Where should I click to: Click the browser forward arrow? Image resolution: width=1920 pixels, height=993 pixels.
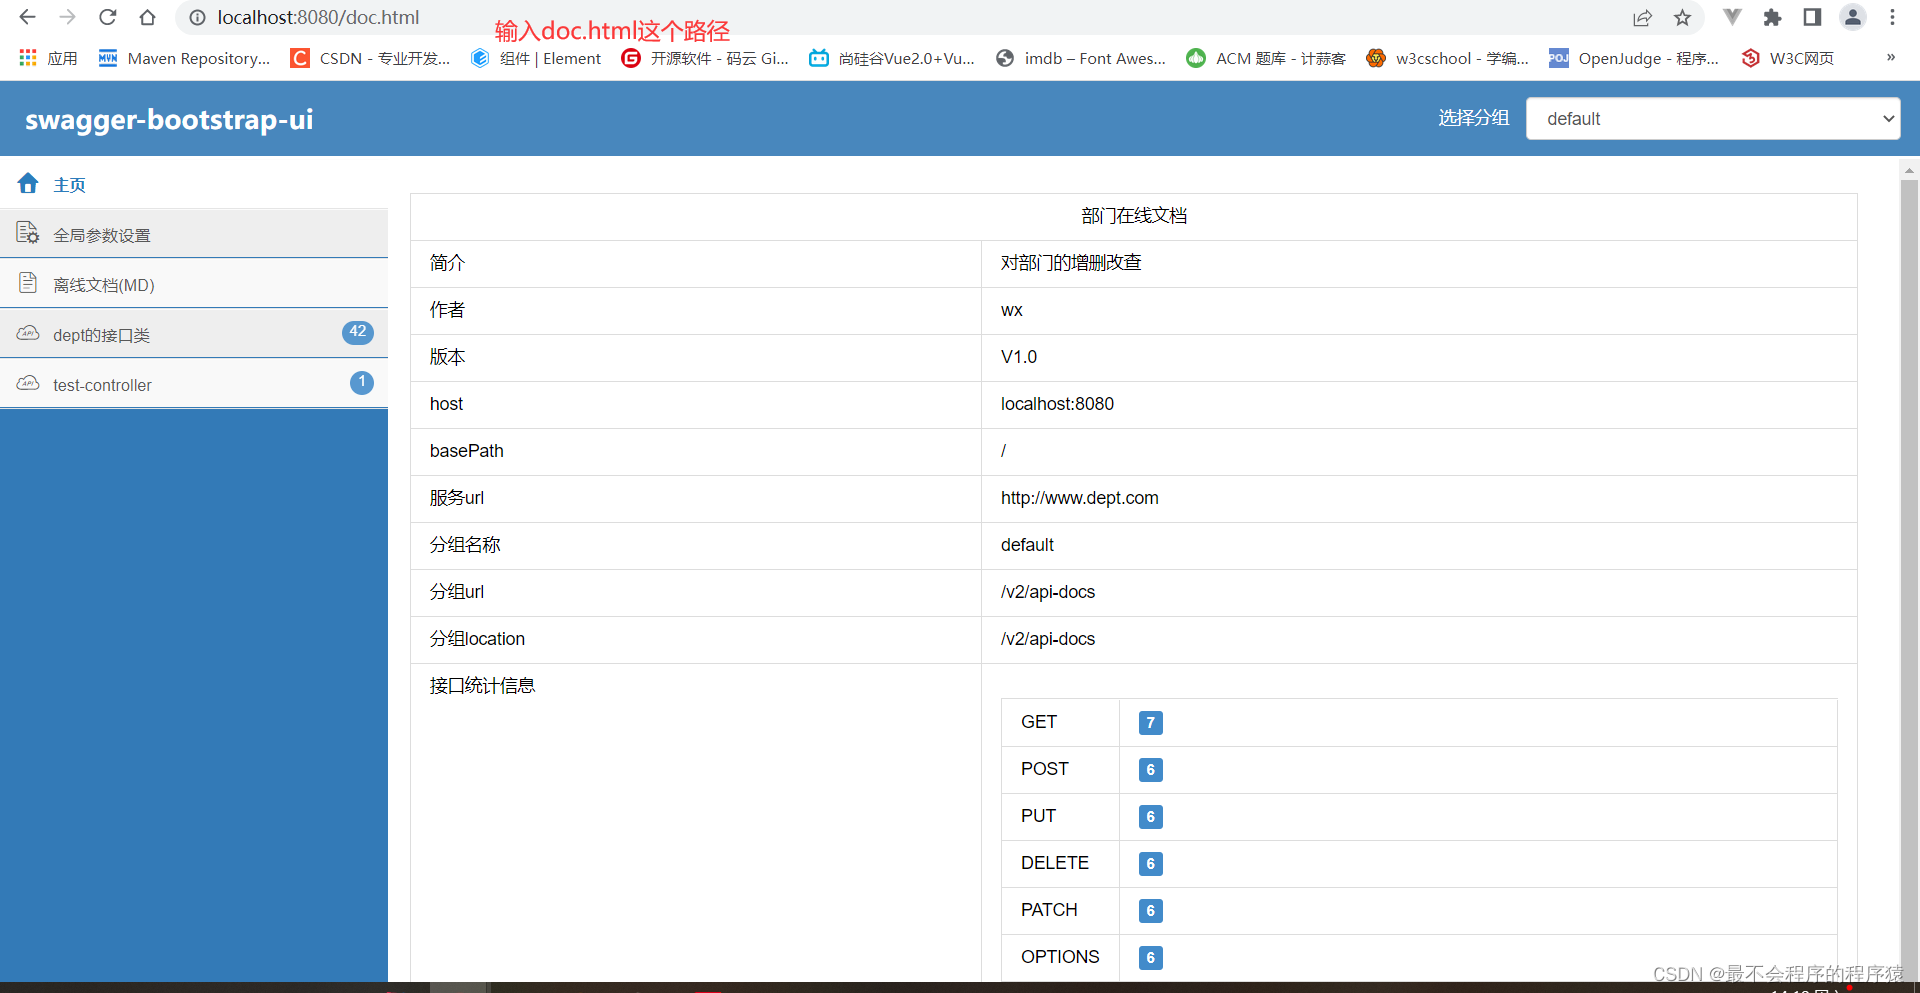67,17
